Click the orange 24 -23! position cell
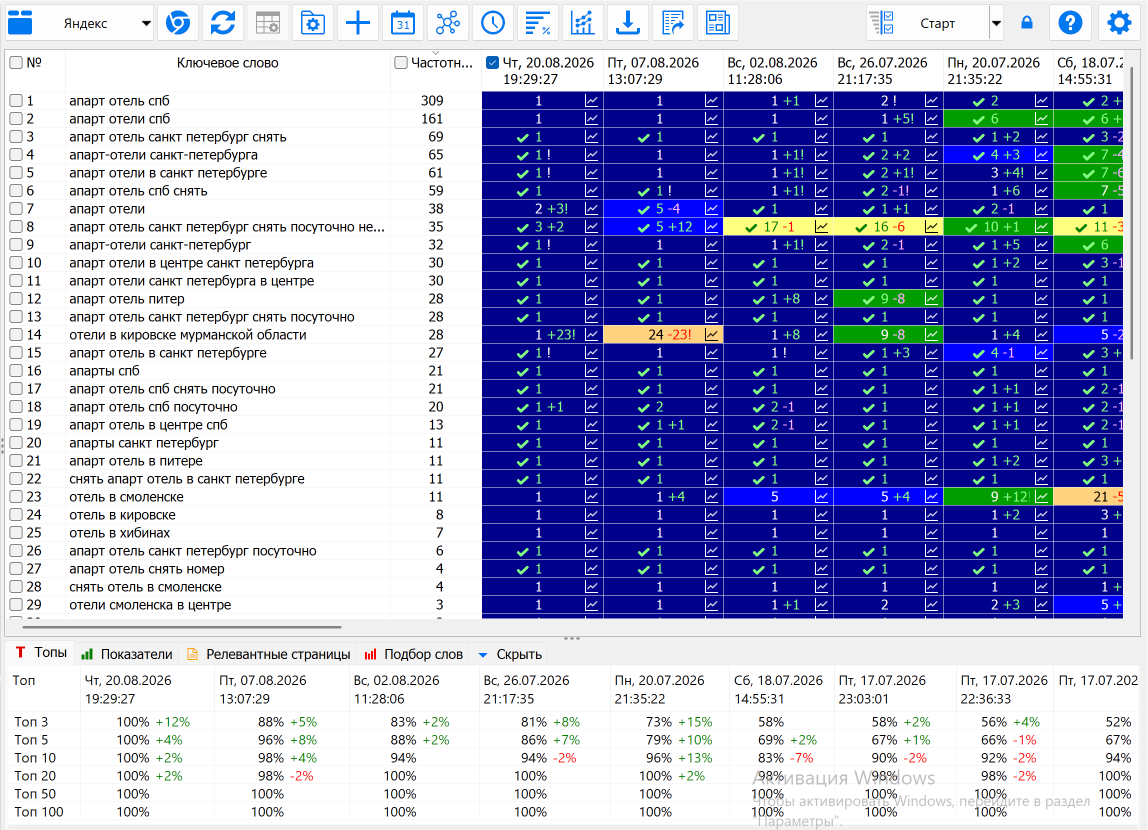 pyautogui.click(x=663, y=335)
